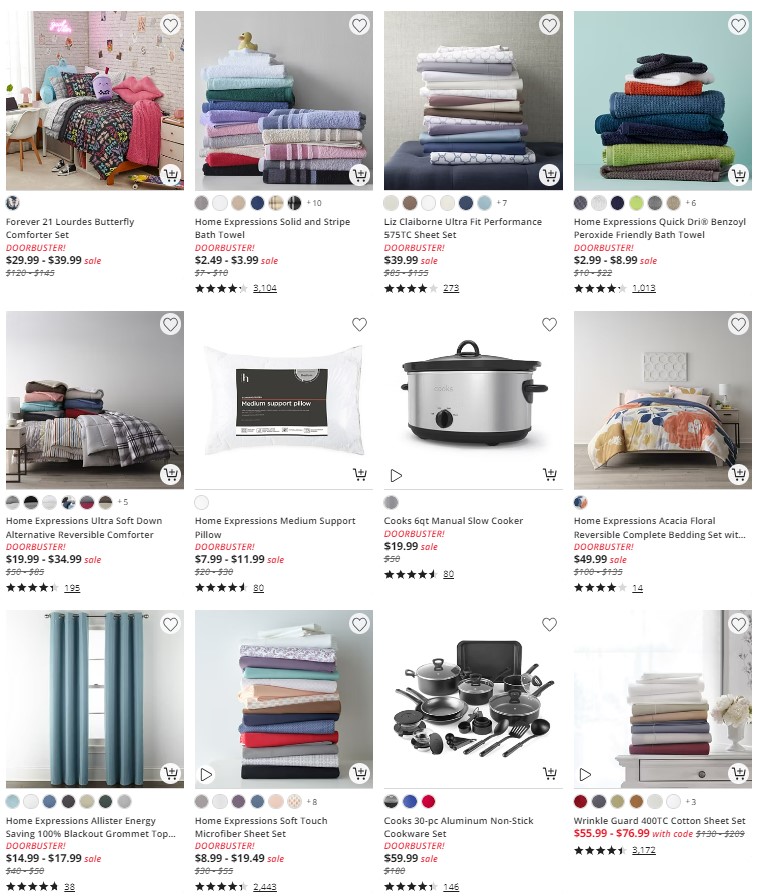The width and height of the screenshot is (774, 896).
Task: Choose the lime green Quick Dri towel swatch
Action: click(636, 203)
